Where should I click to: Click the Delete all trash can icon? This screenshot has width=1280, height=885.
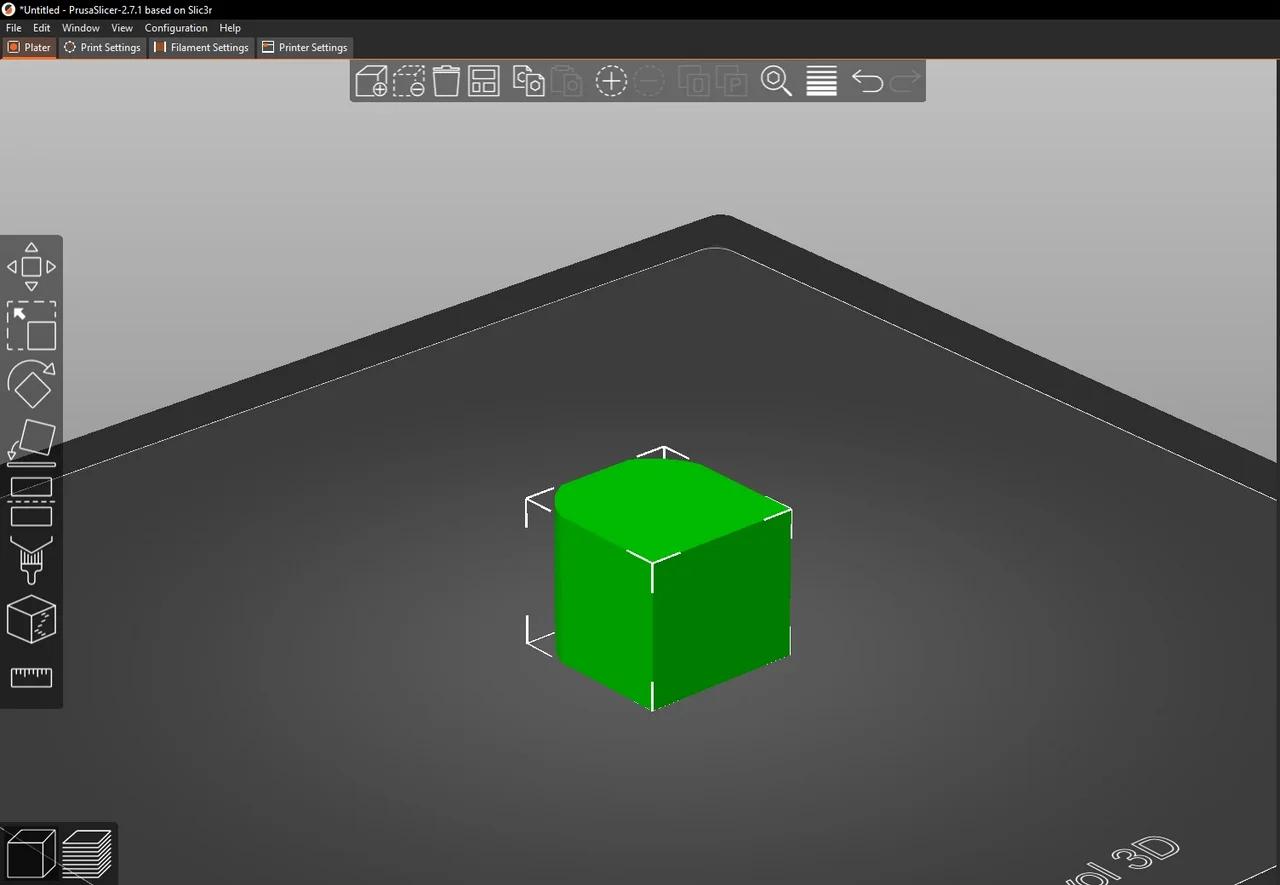pyautogui.click(x=446, y=81)
